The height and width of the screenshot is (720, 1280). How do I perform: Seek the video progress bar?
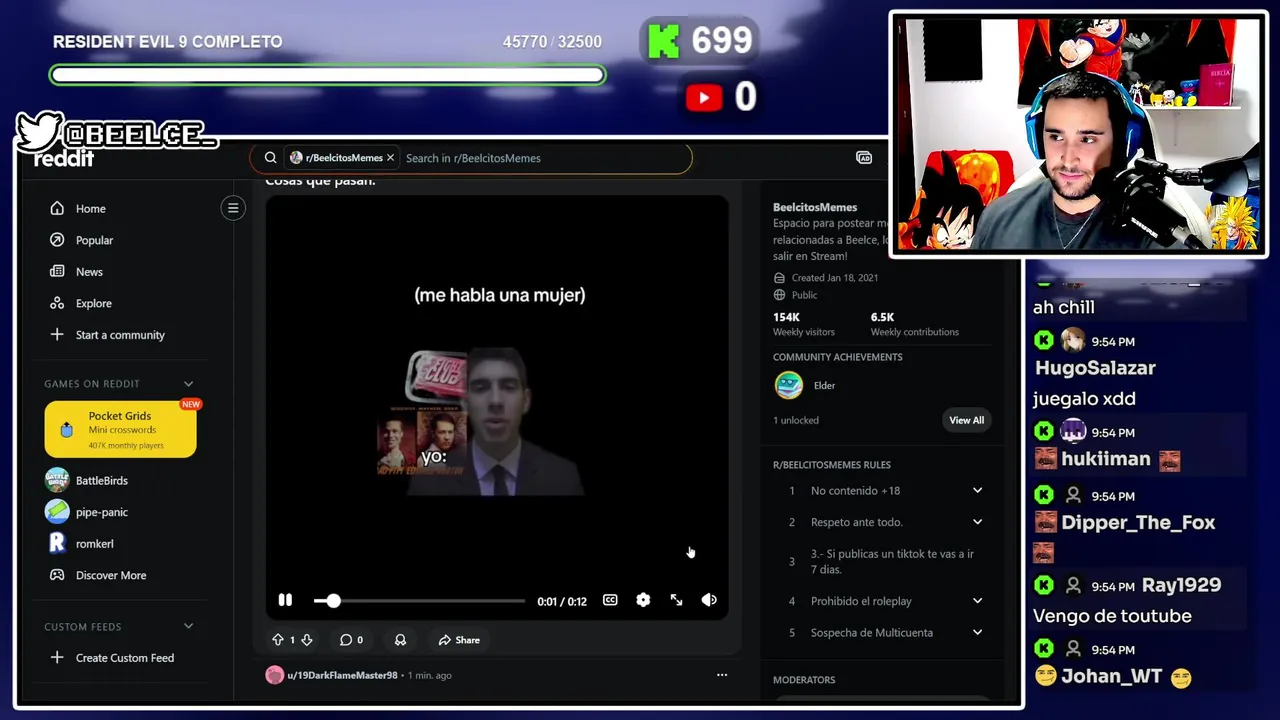pyautogui.click(x=419, y=601)
